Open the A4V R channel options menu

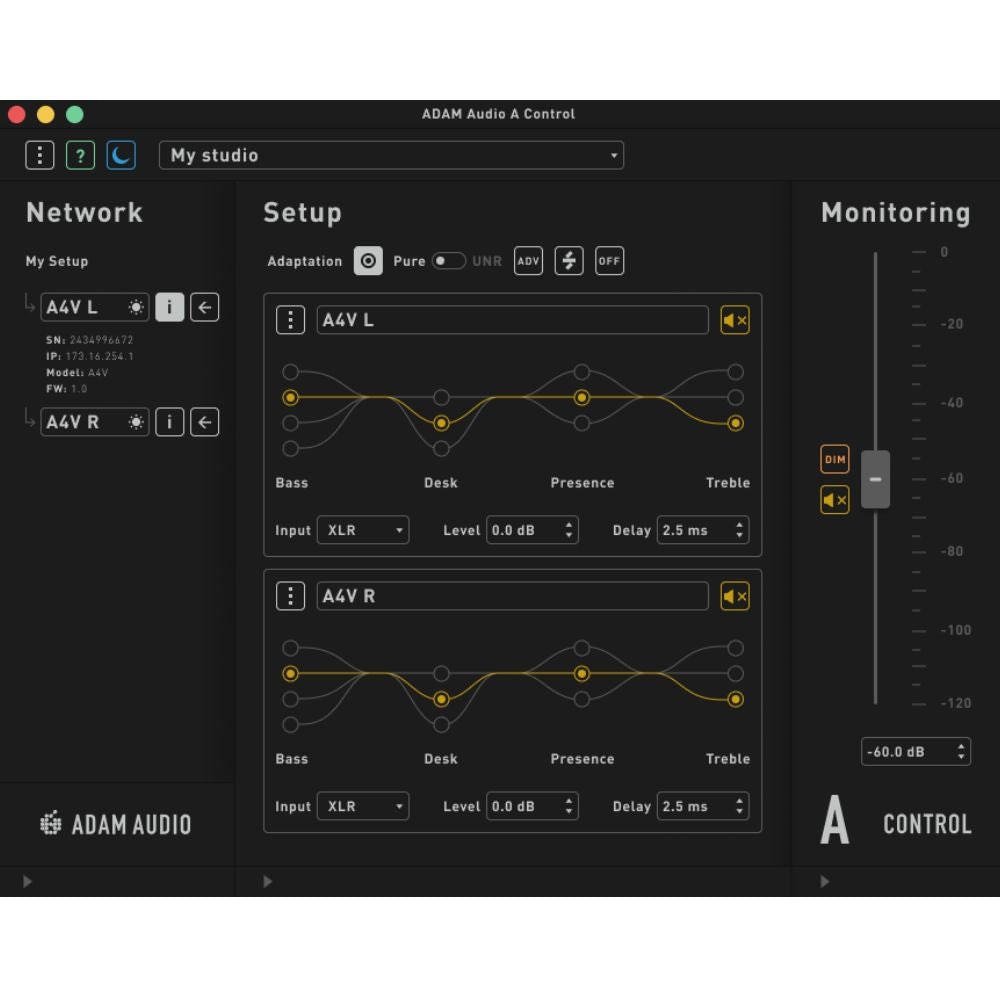point(290,596)
